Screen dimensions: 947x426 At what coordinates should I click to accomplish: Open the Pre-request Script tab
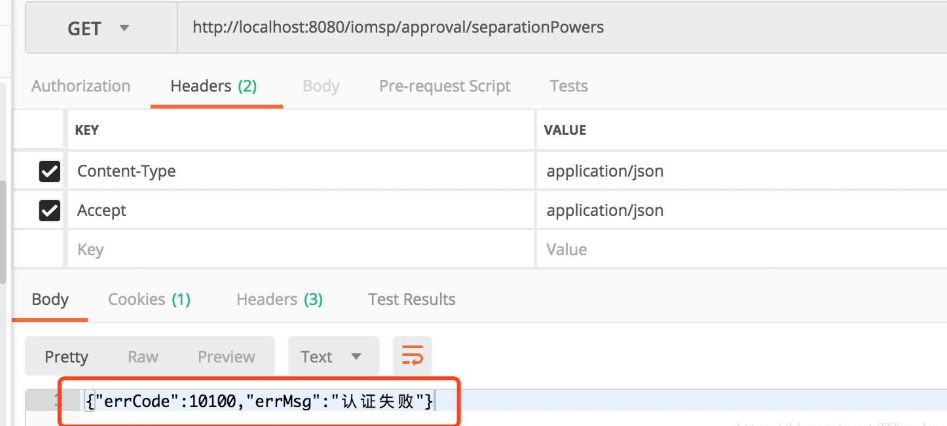tap(444, 86)
